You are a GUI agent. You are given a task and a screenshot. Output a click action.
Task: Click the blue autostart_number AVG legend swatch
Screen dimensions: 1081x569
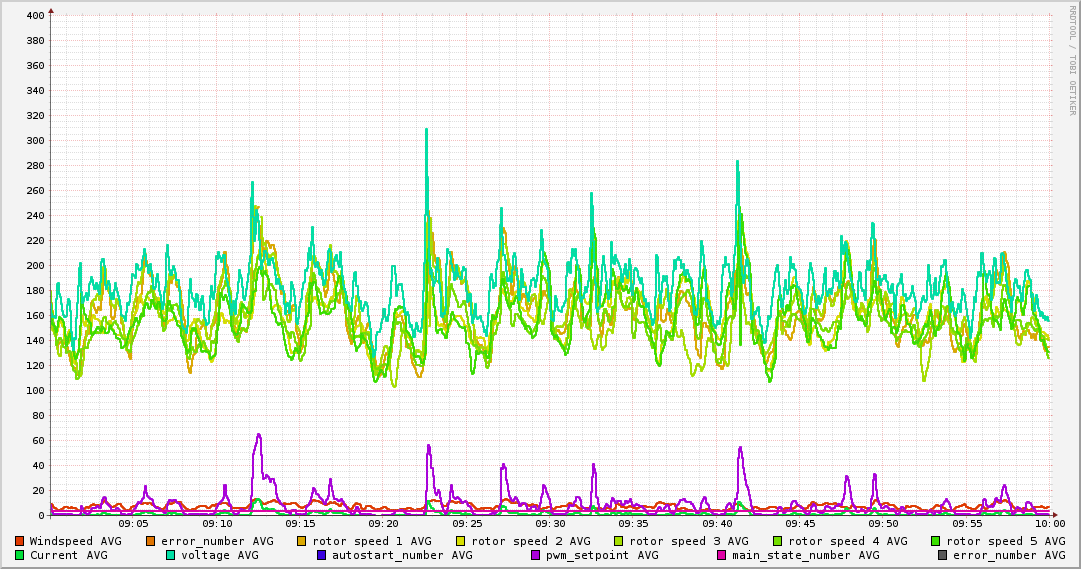click(x=322, y=555)
